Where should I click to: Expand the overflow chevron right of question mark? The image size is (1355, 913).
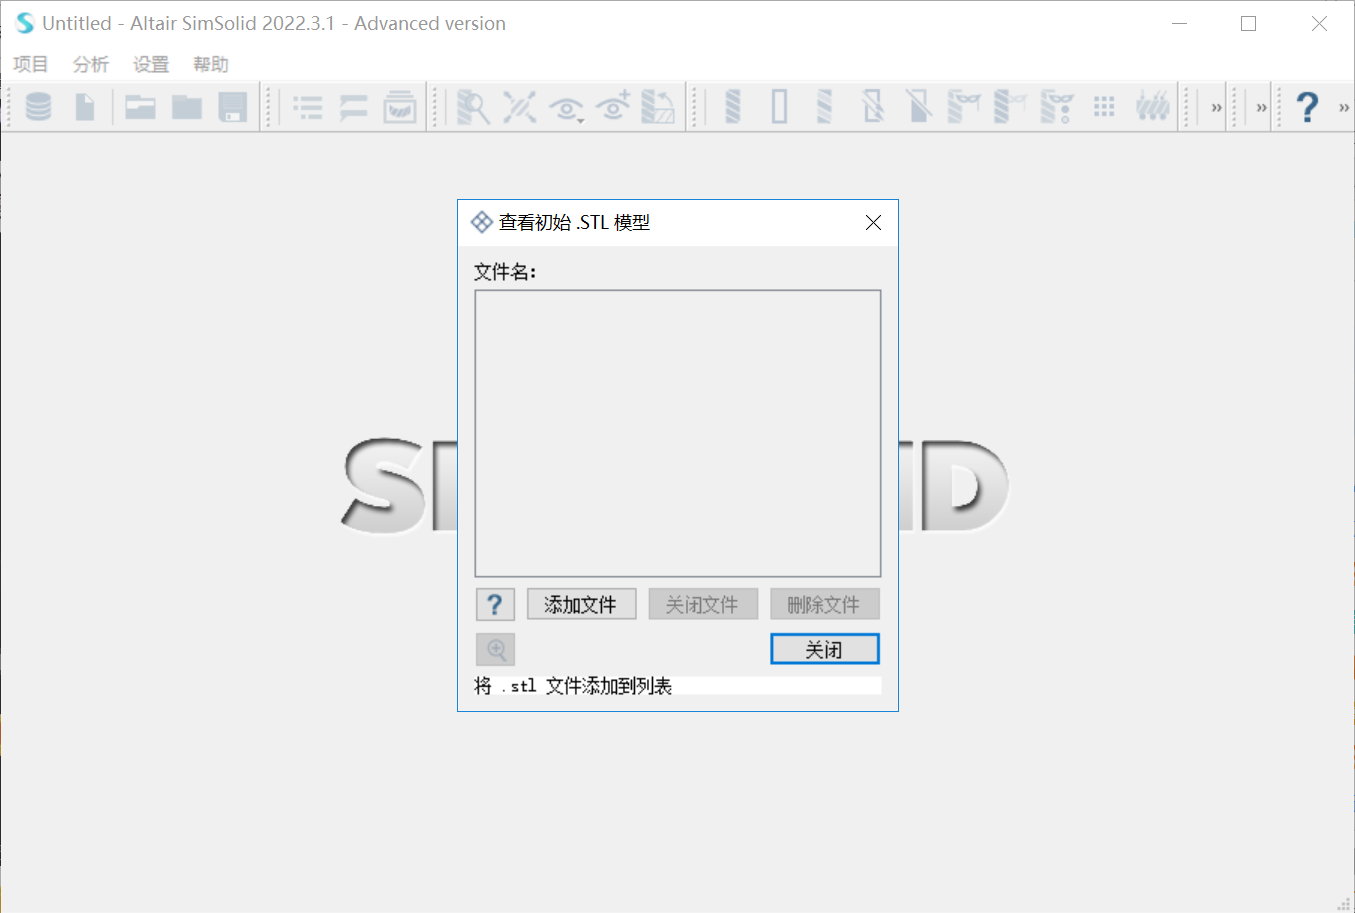pos(1344,107)
